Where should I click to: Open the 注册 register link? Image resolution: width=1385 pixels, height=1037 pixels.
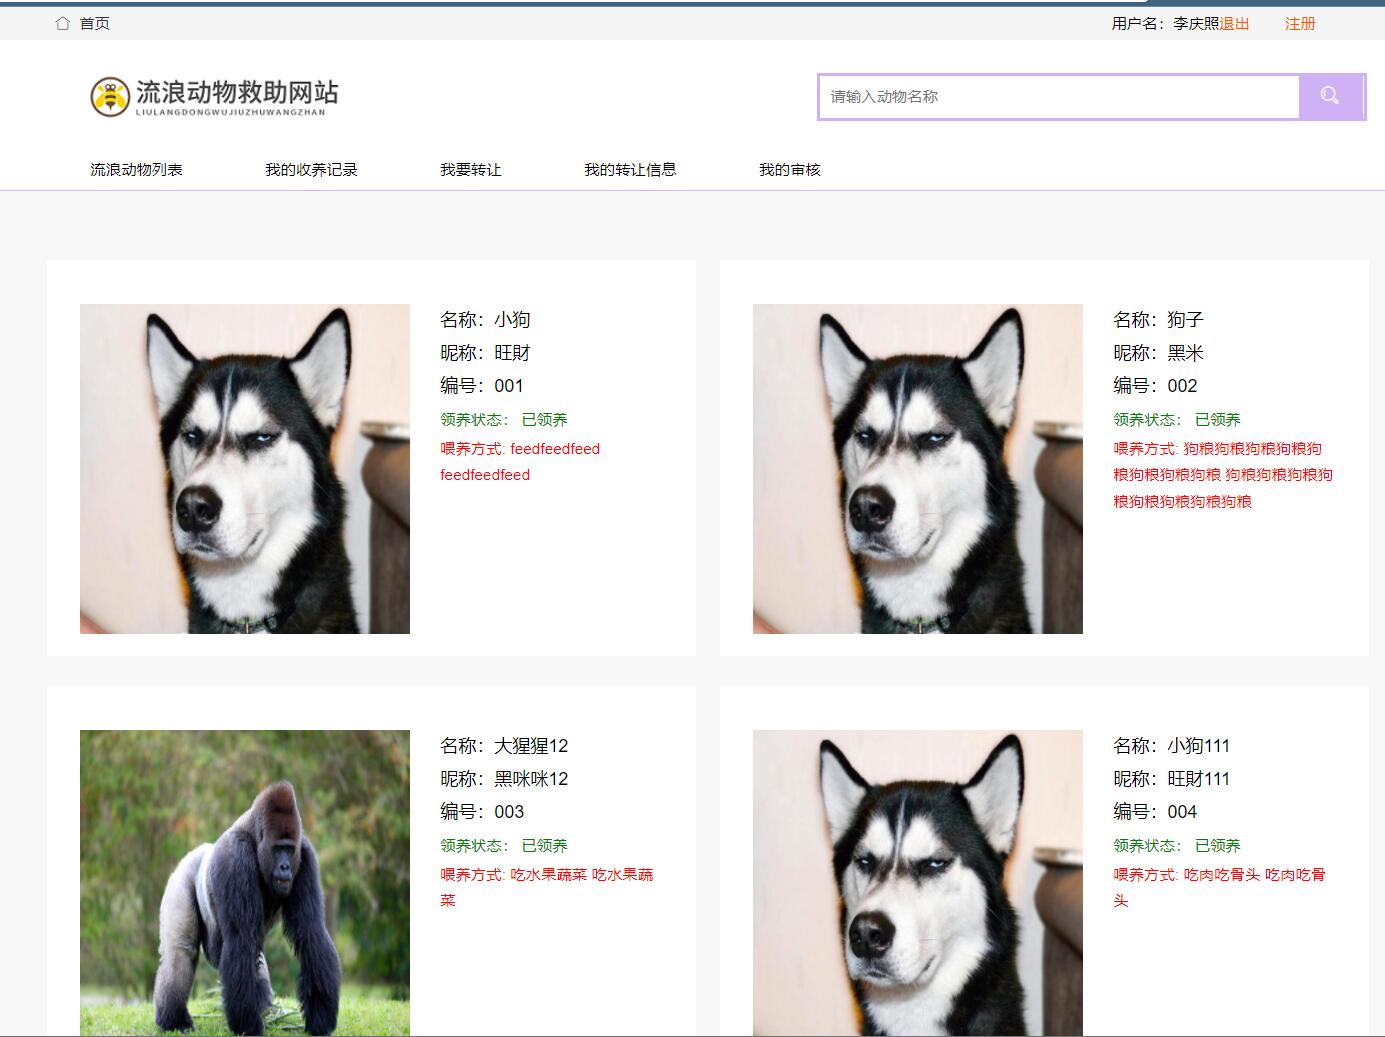click(x=1300, y=23)
